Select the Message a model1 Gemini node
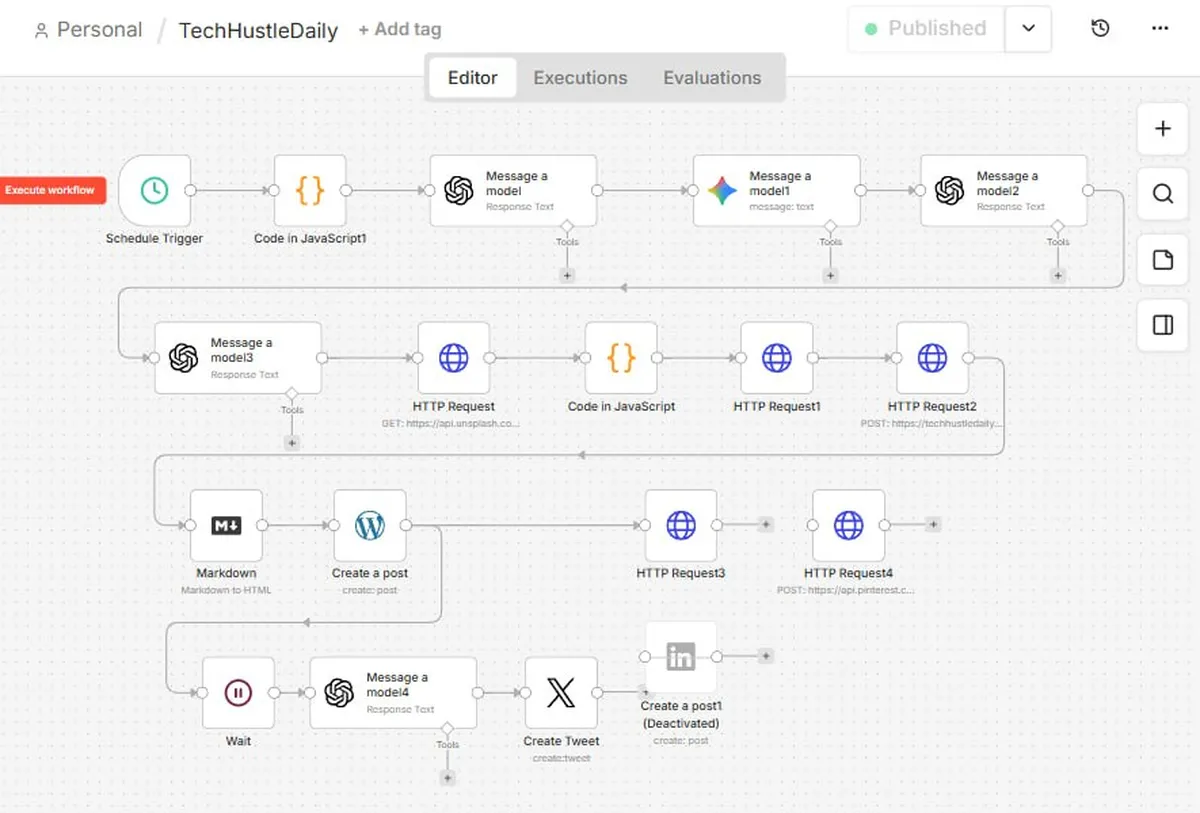This screenshot has height=813, width=1200. [x=777, y=190]
